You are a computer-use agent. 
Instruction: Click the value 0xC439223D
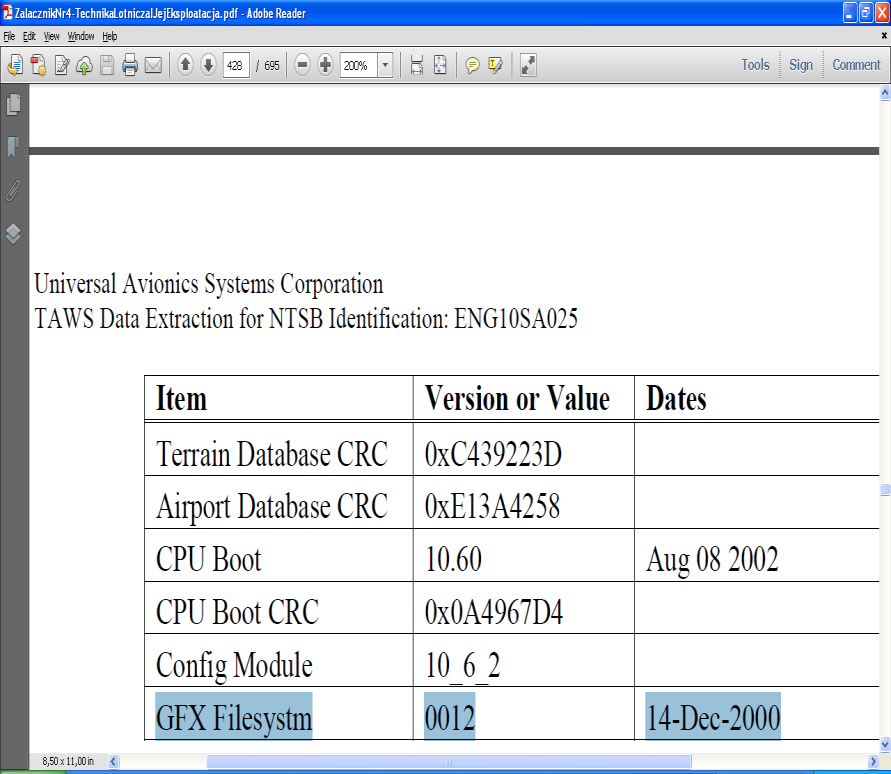coord(493,455)
